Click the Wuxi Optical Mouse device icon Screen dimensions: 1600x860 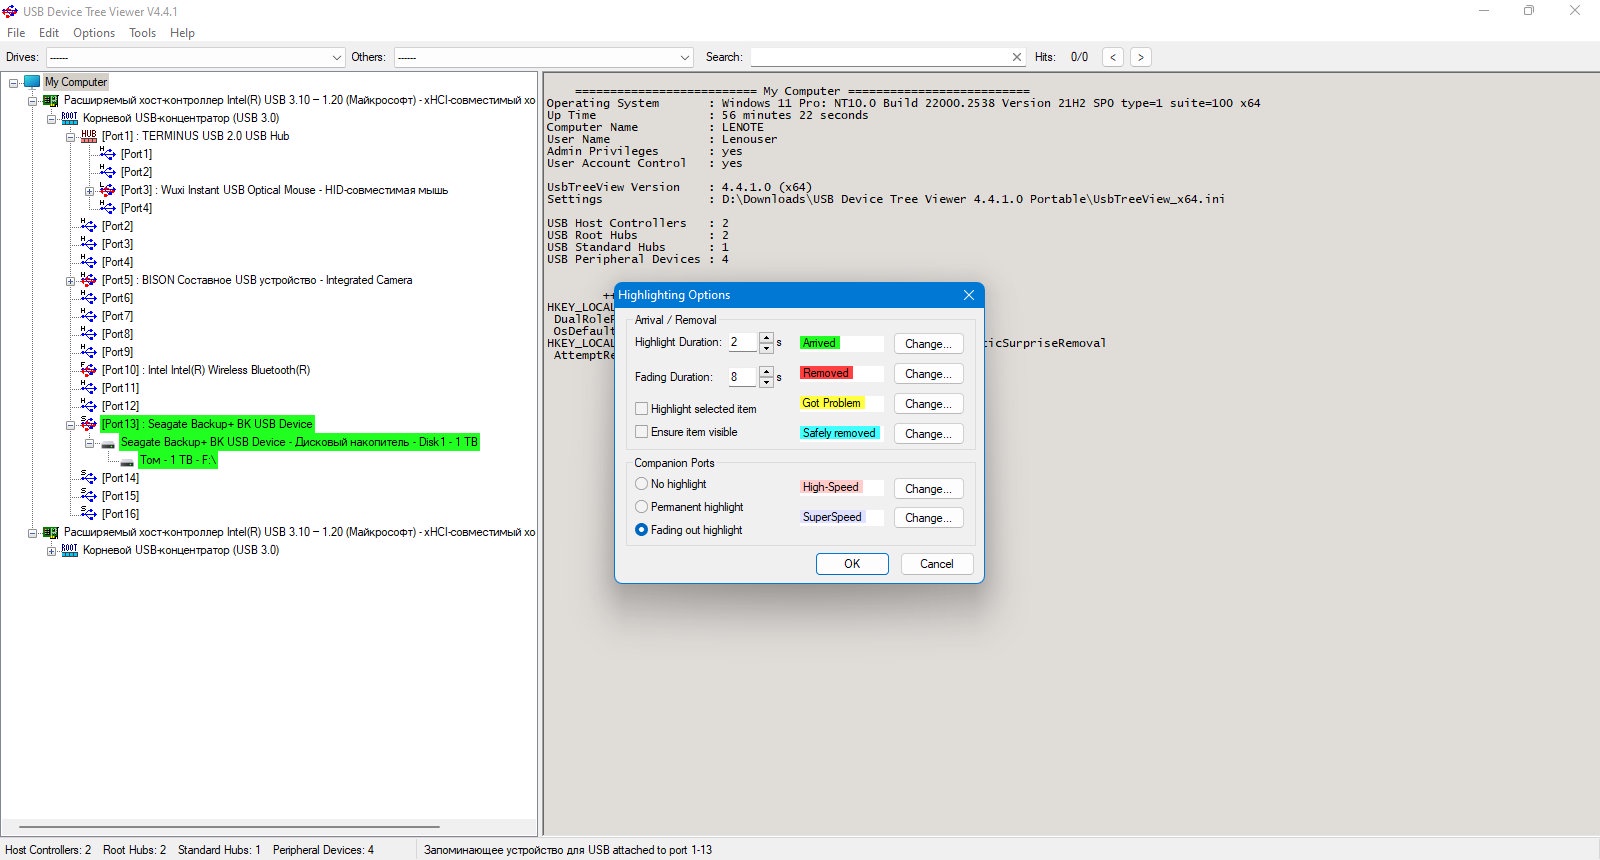click(108, 190)
